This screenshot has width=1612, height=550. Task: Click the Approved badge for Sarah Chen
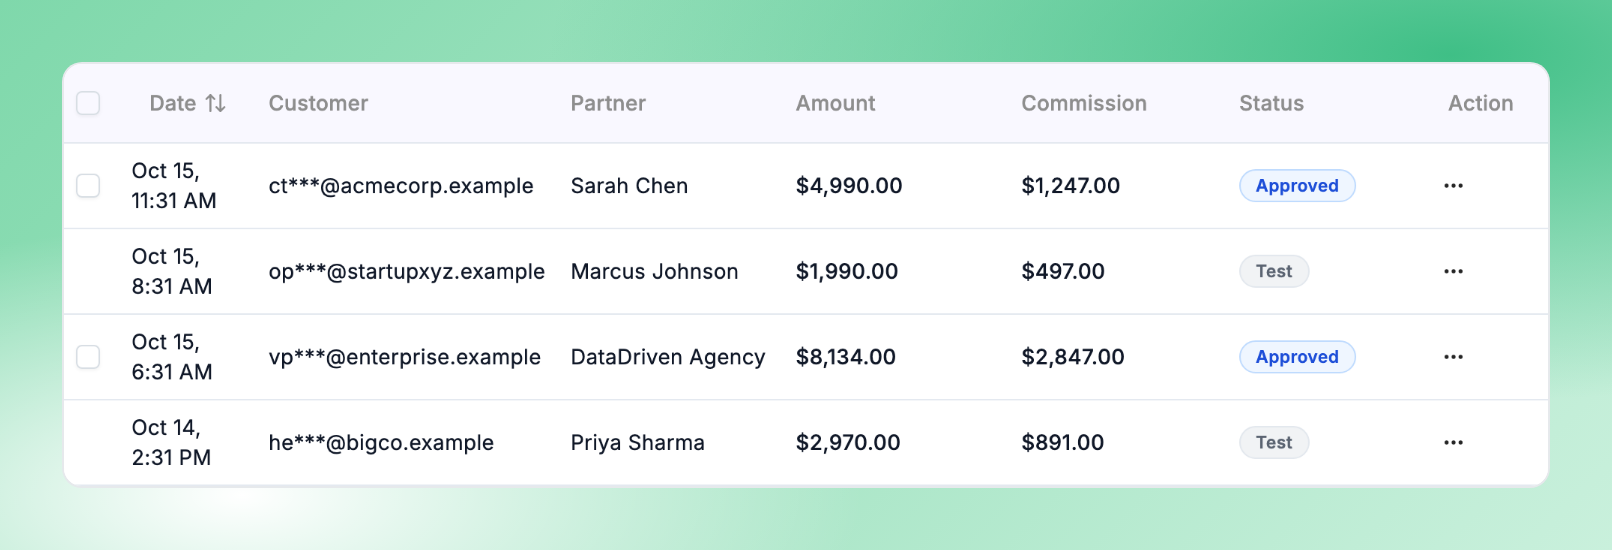point(1297,186)
